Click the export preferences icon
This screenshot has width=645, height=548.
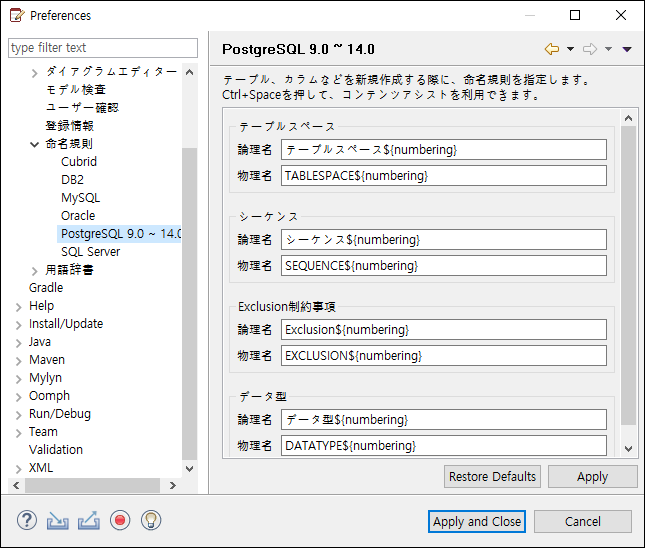(89, 520)
